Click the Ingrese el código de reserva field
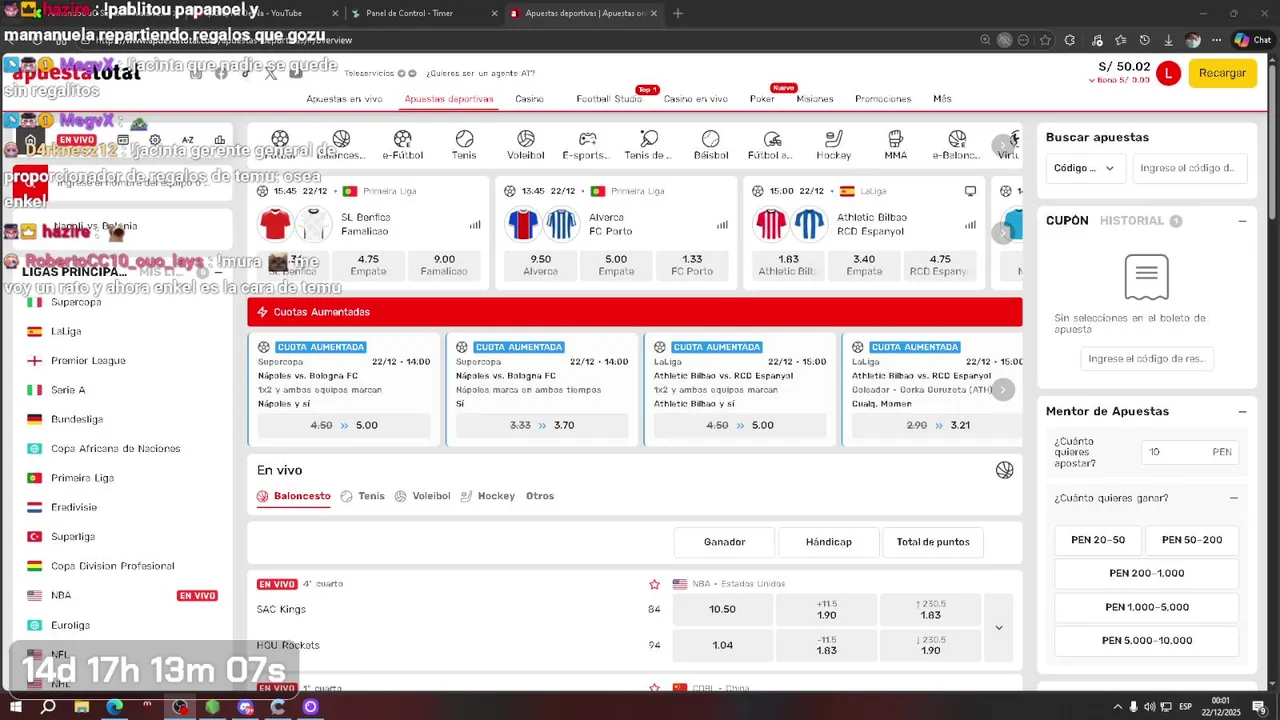Image resolution: width=1280 pixels, height=720 pixels. (x=1147, y=358)
